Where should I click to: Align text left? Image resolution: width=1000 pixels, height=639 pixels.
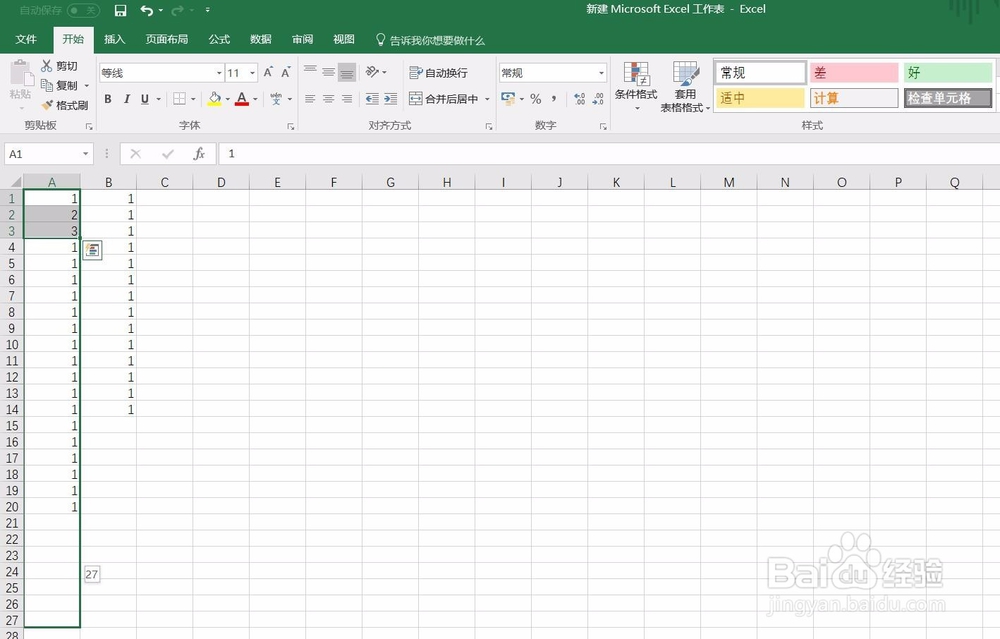(310, 99)
